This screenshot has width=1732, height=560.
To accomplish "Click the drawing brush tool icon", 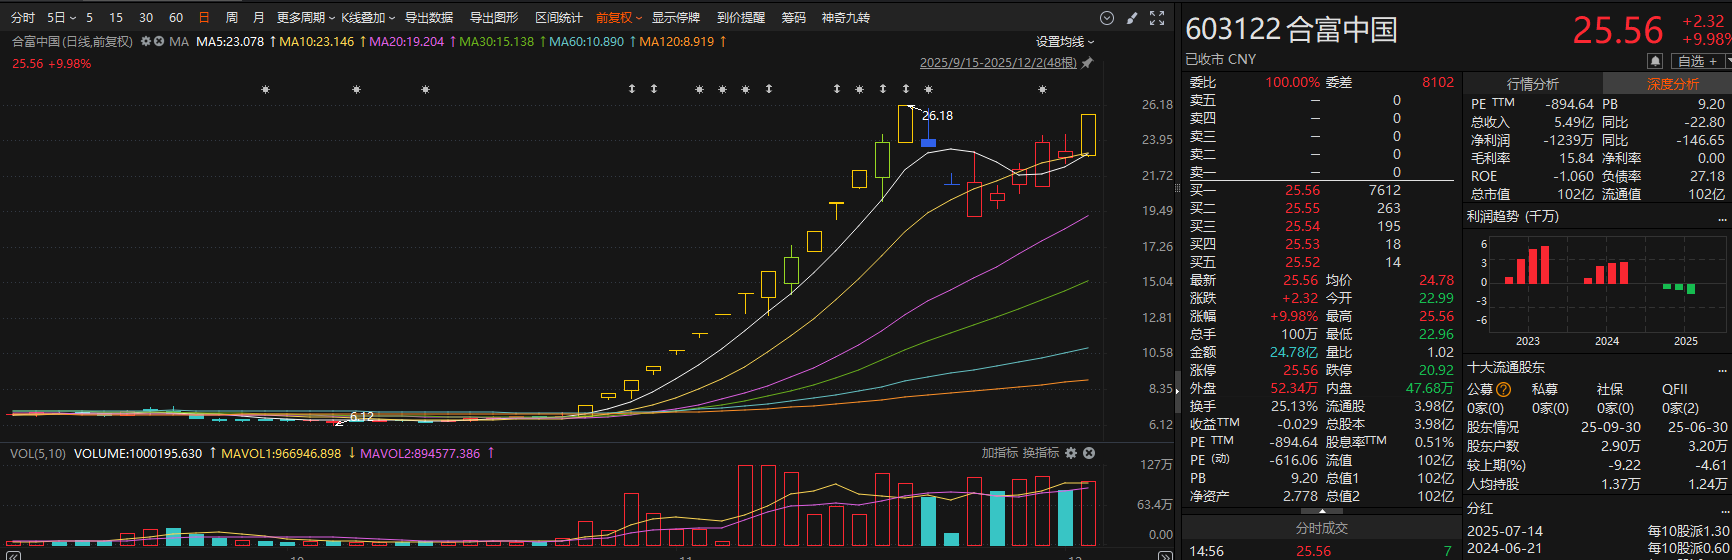I will tap(1132, 18).
